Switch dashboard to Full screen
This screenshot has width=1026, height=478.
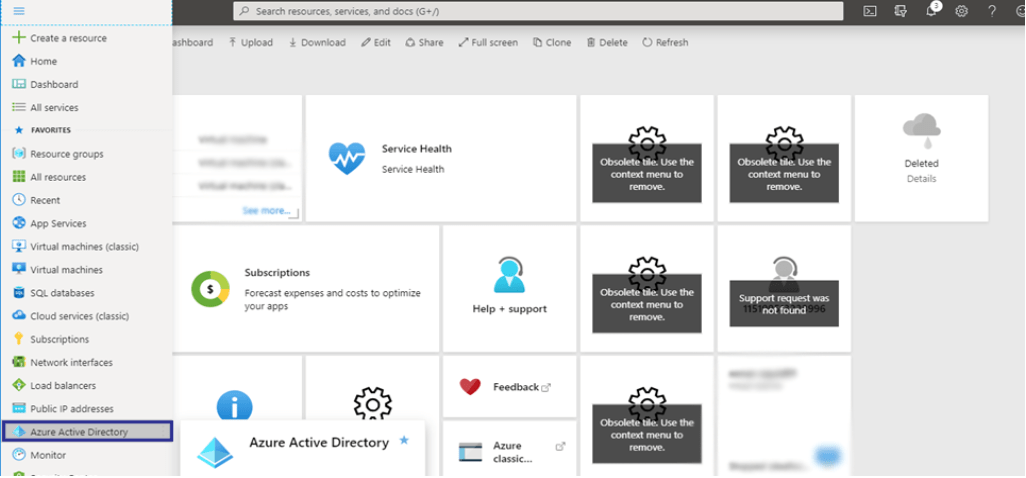coord(488,43)
